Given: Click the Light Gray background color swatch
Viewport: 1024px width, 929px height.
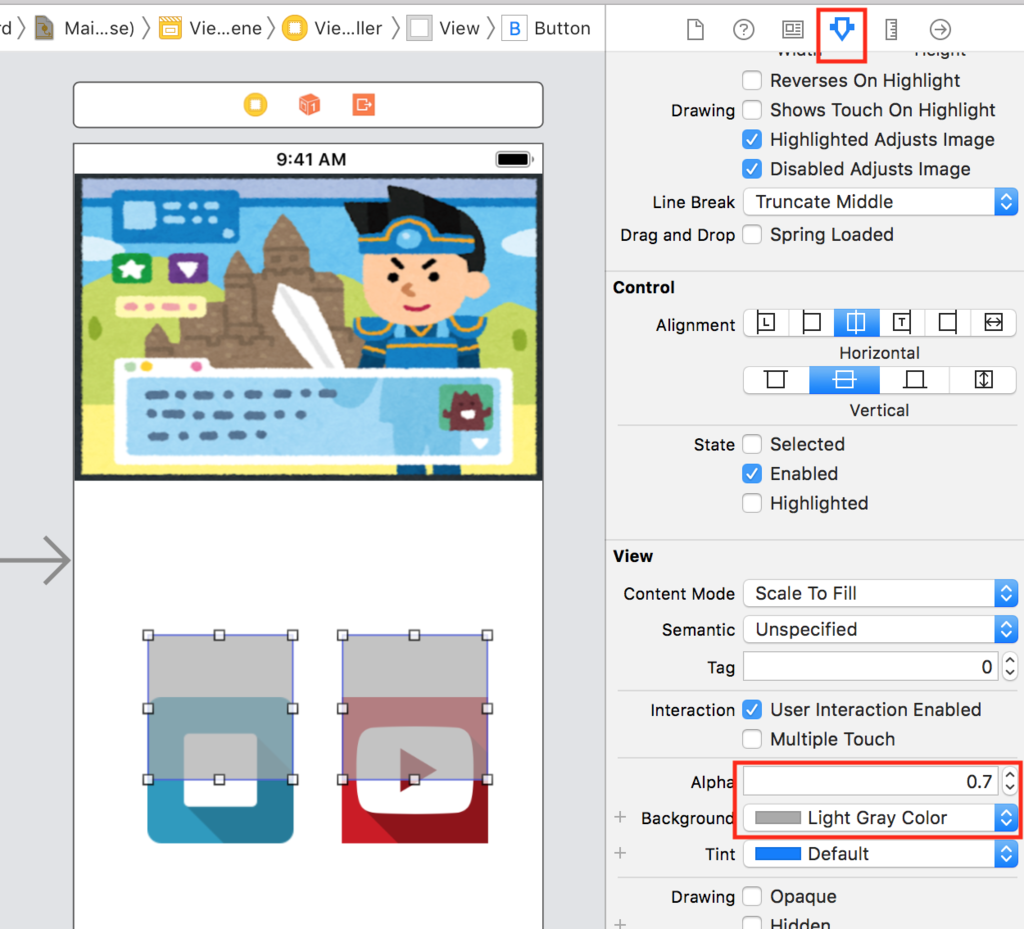Looking at the screenshot, I should (778, 818).
